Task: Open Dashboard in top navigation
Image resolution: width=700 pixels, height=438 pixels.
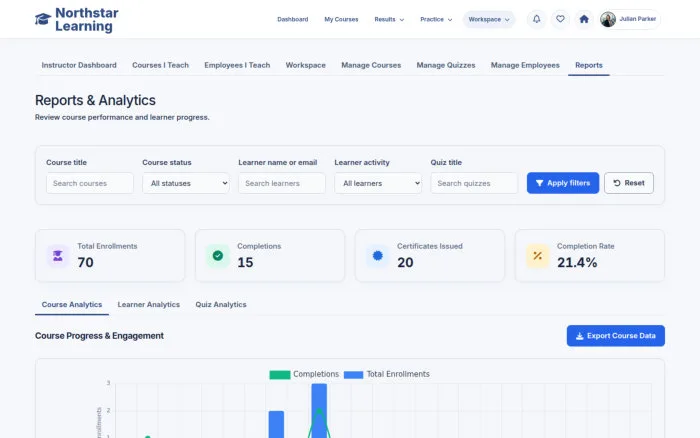Action: pos(292,20)
